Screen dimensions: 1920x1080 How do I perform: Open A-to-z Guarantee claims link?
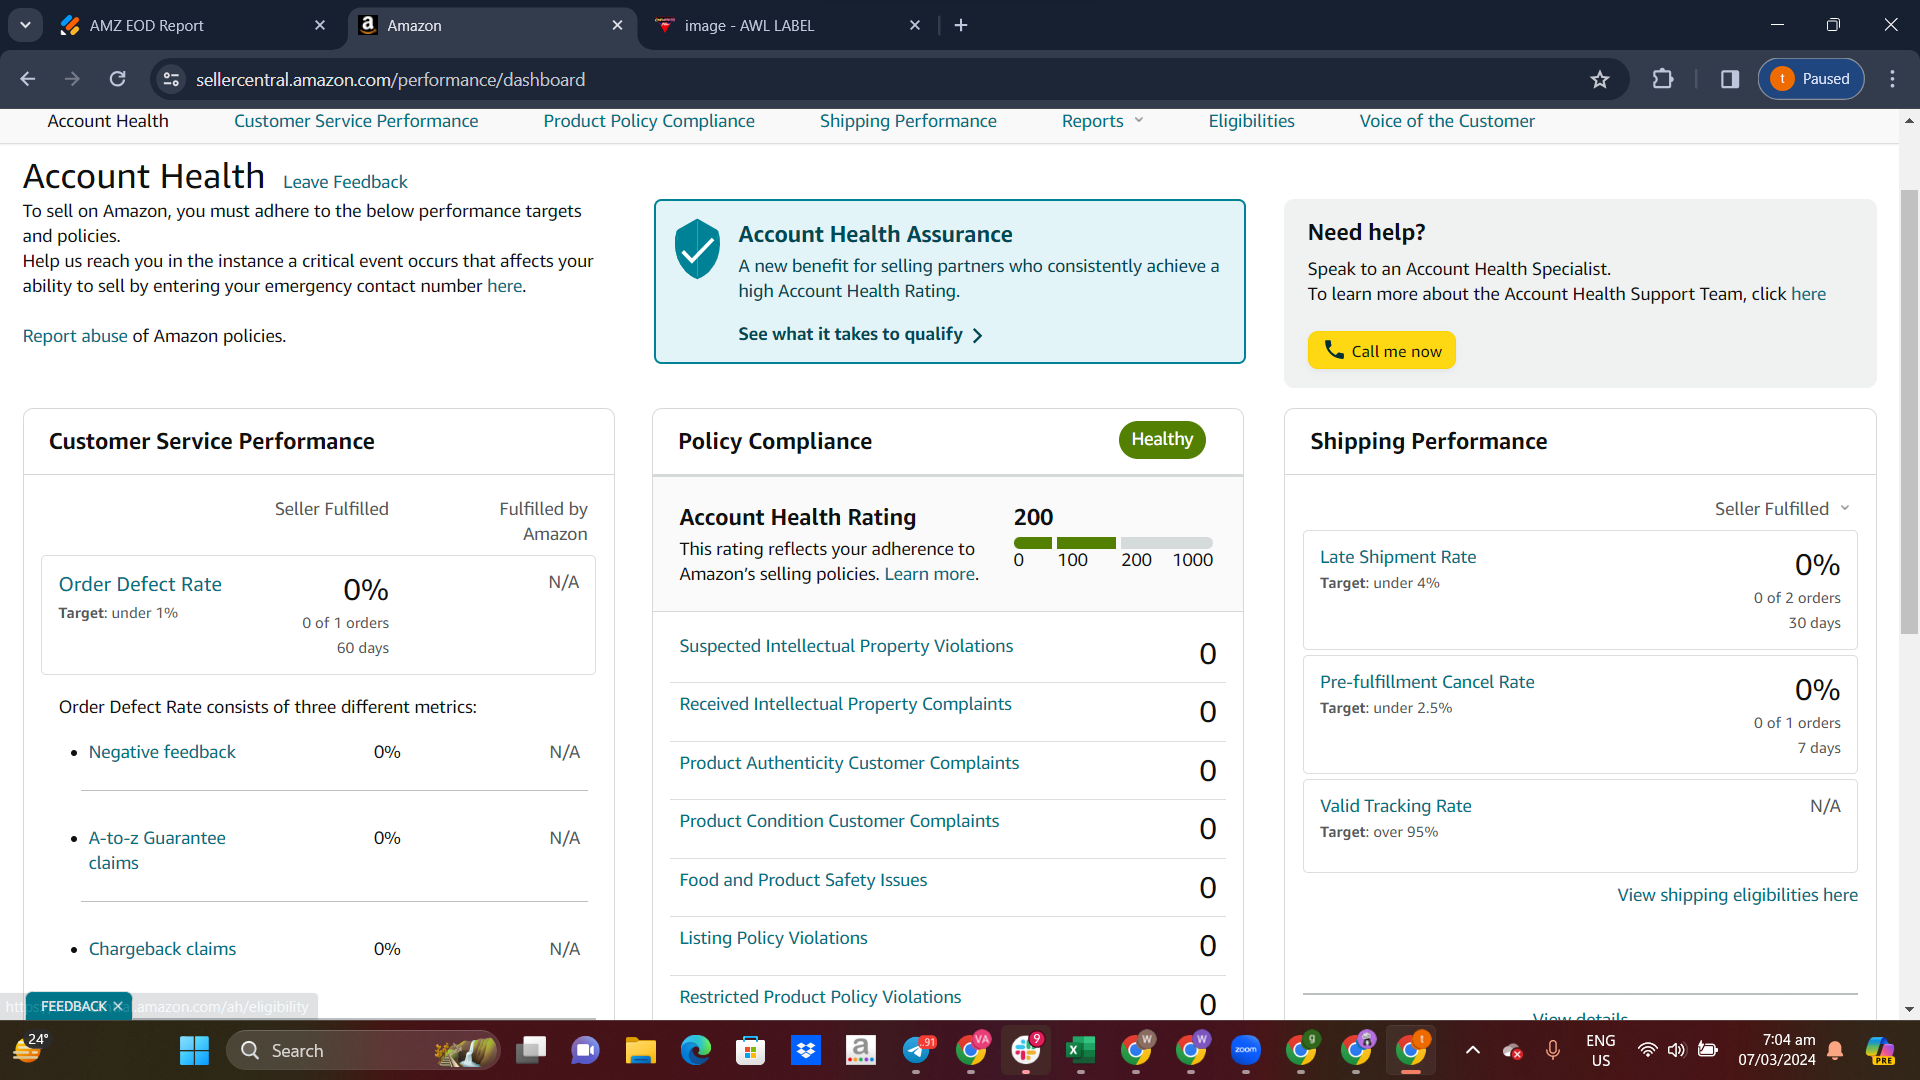[x=157, y=850]
